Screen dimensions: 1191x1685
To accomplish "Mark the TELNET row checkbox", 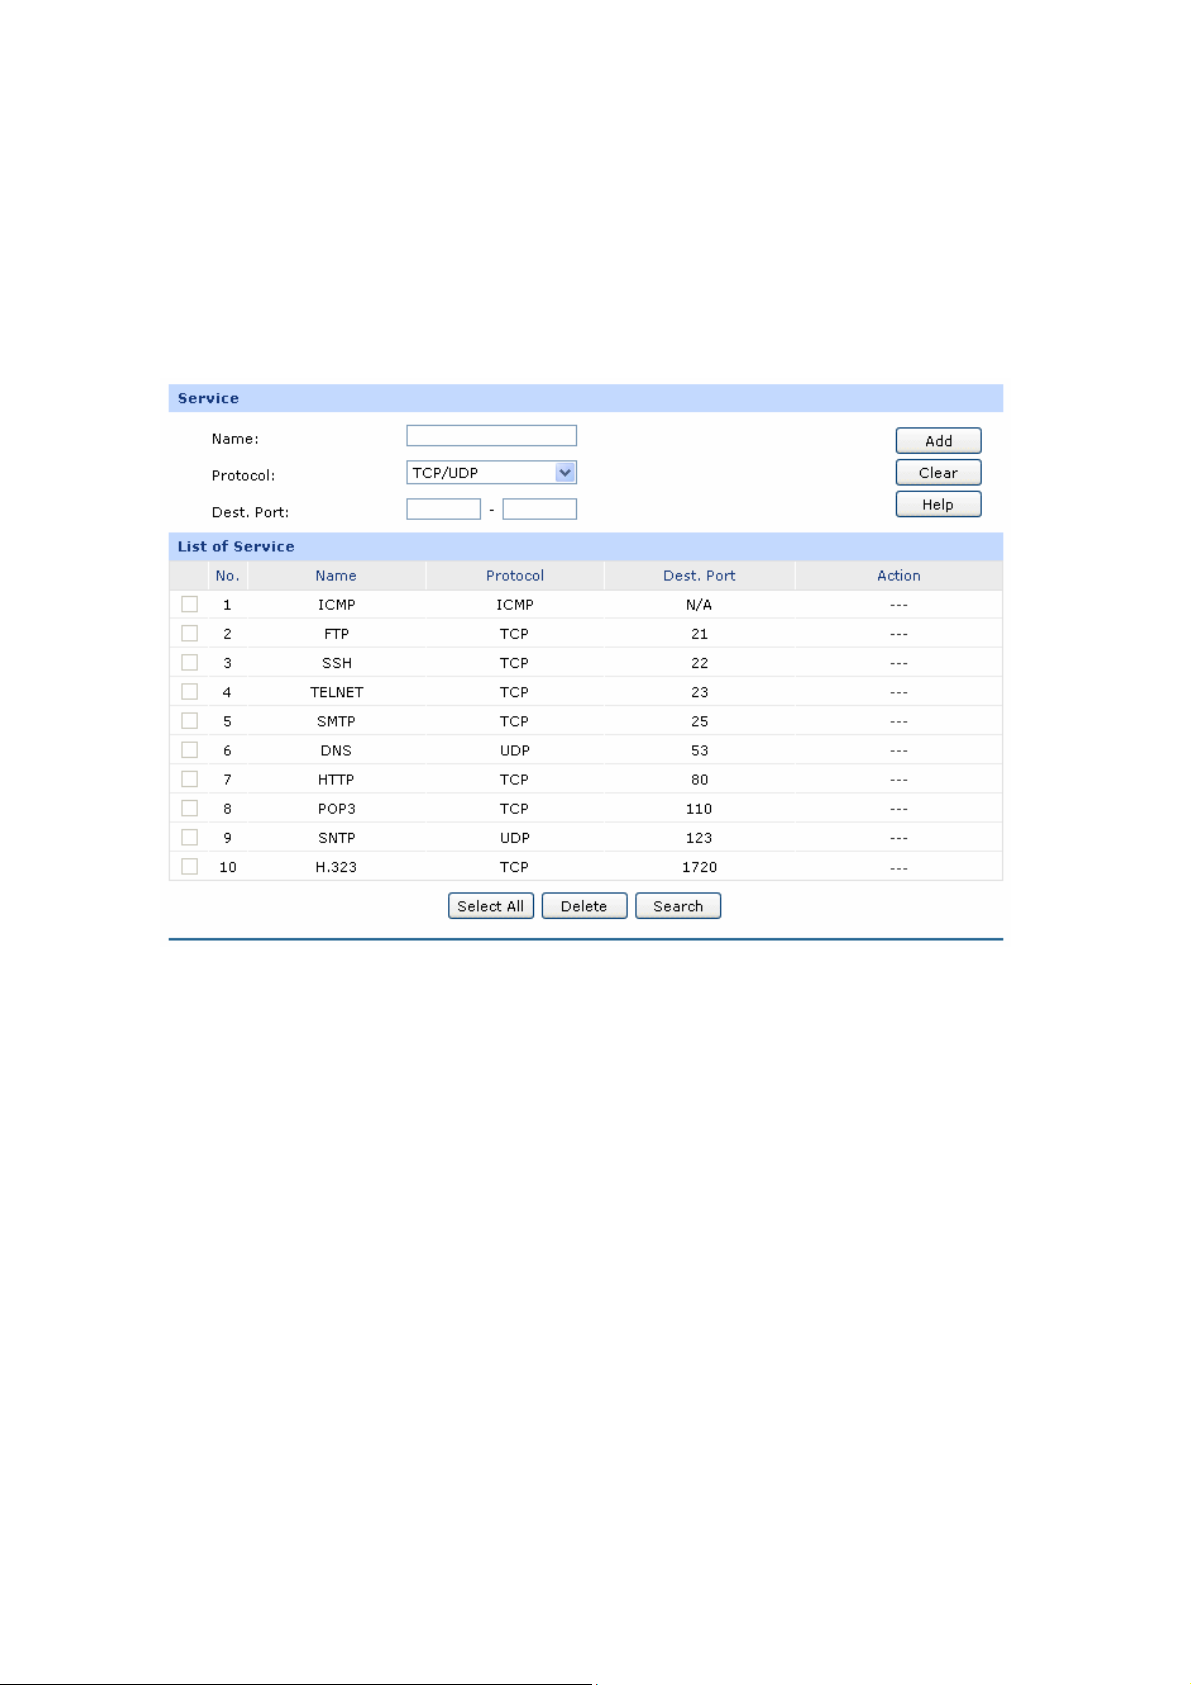I will coord(189,691).
